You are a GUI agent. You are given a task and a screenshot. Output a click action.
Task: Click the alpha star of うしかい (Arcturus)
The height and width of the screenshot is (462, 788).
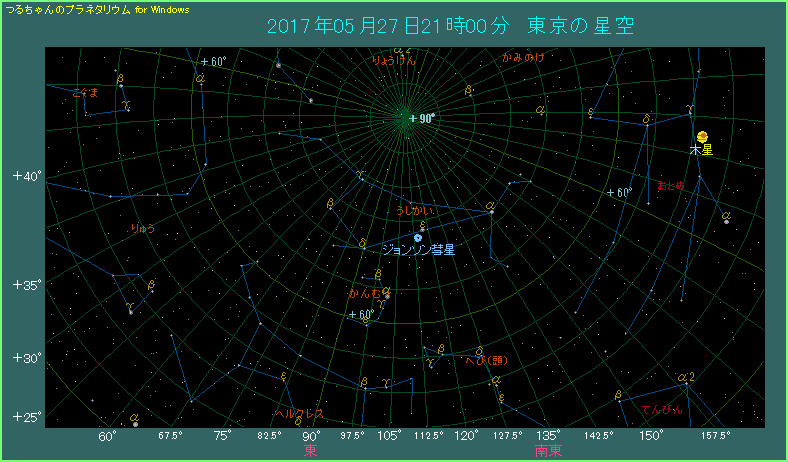pos(491,211)
